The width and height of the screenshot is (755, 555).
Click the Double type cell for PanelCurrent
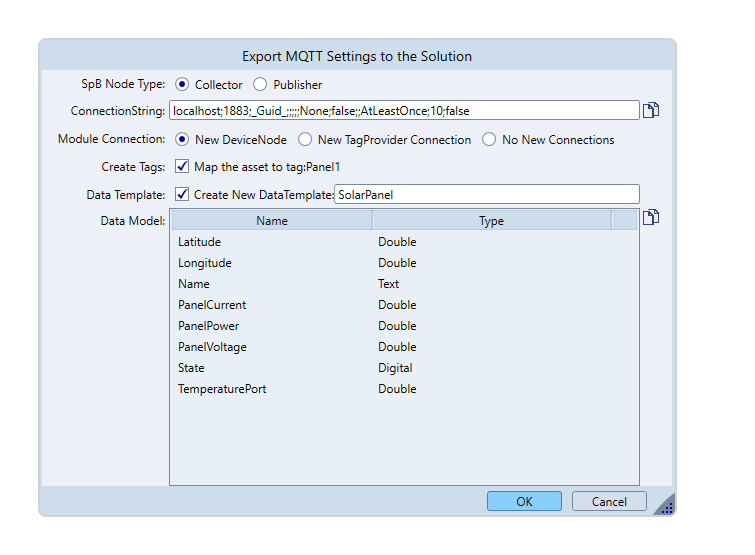tap(397, 305)
